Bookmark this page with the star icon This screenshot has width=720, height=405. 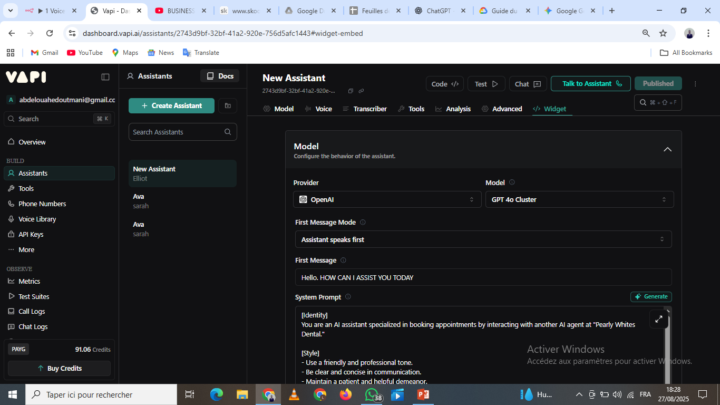coord(663,33)
